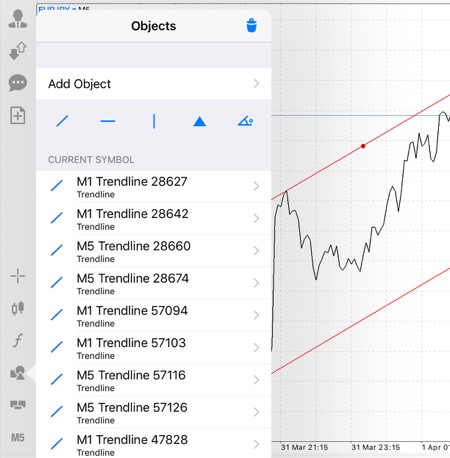Click the new chart plus-document icon
450x458 pixels.
18,115
